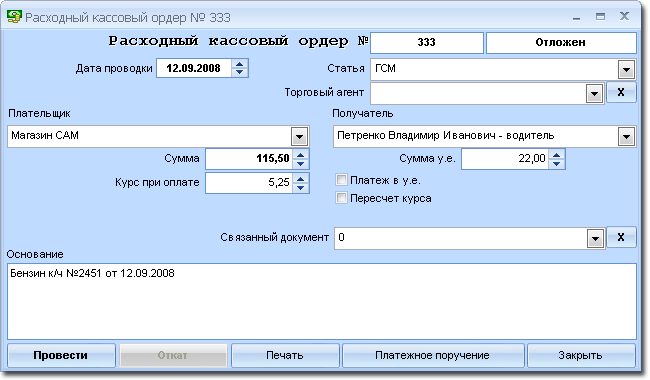Open the Связанный документ dropdown
The height and width of the screenshot is (380, 650).
tap(595, 238)
